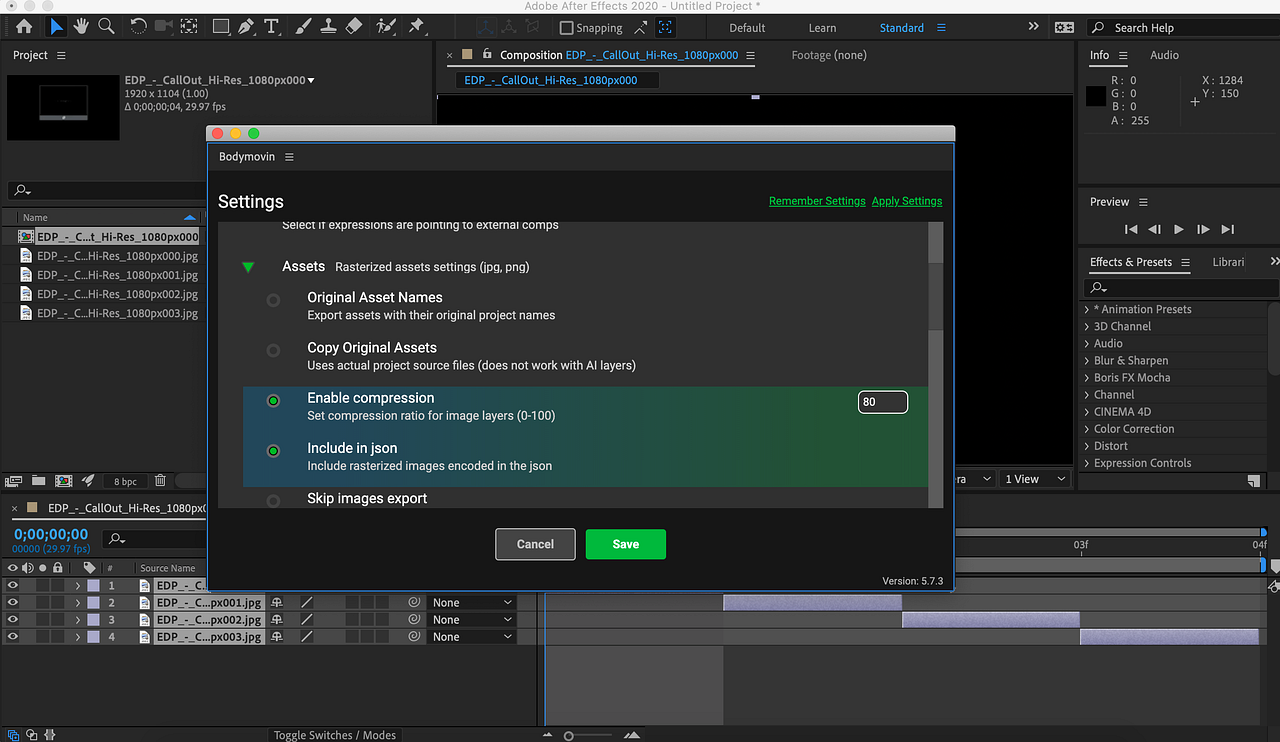Save the Bodymovin settings
This screenshot has width=1280, height=742.
625,544
